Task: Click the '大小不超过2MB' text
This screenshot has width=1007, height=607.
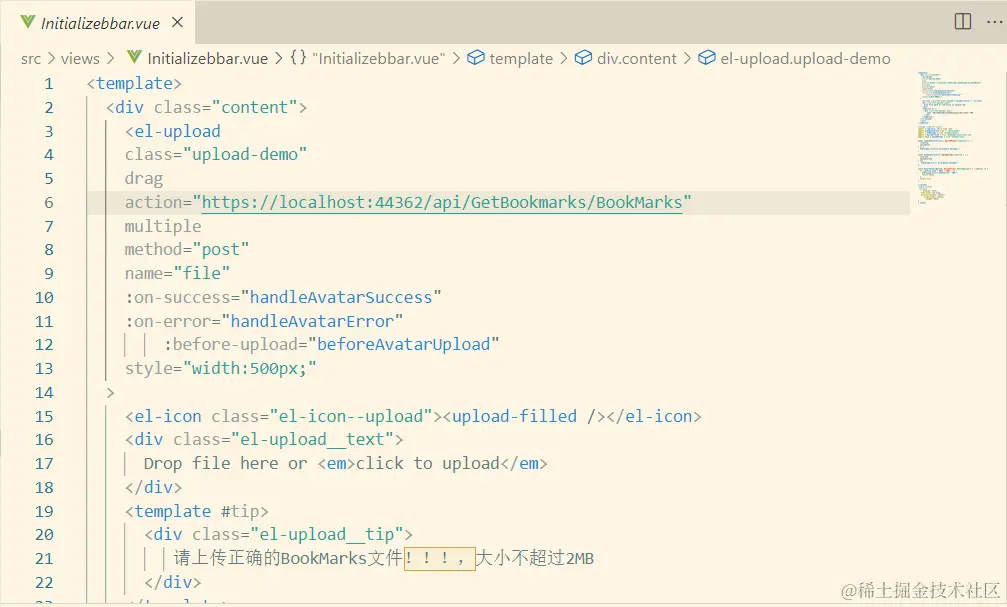Action: [535, 558]
